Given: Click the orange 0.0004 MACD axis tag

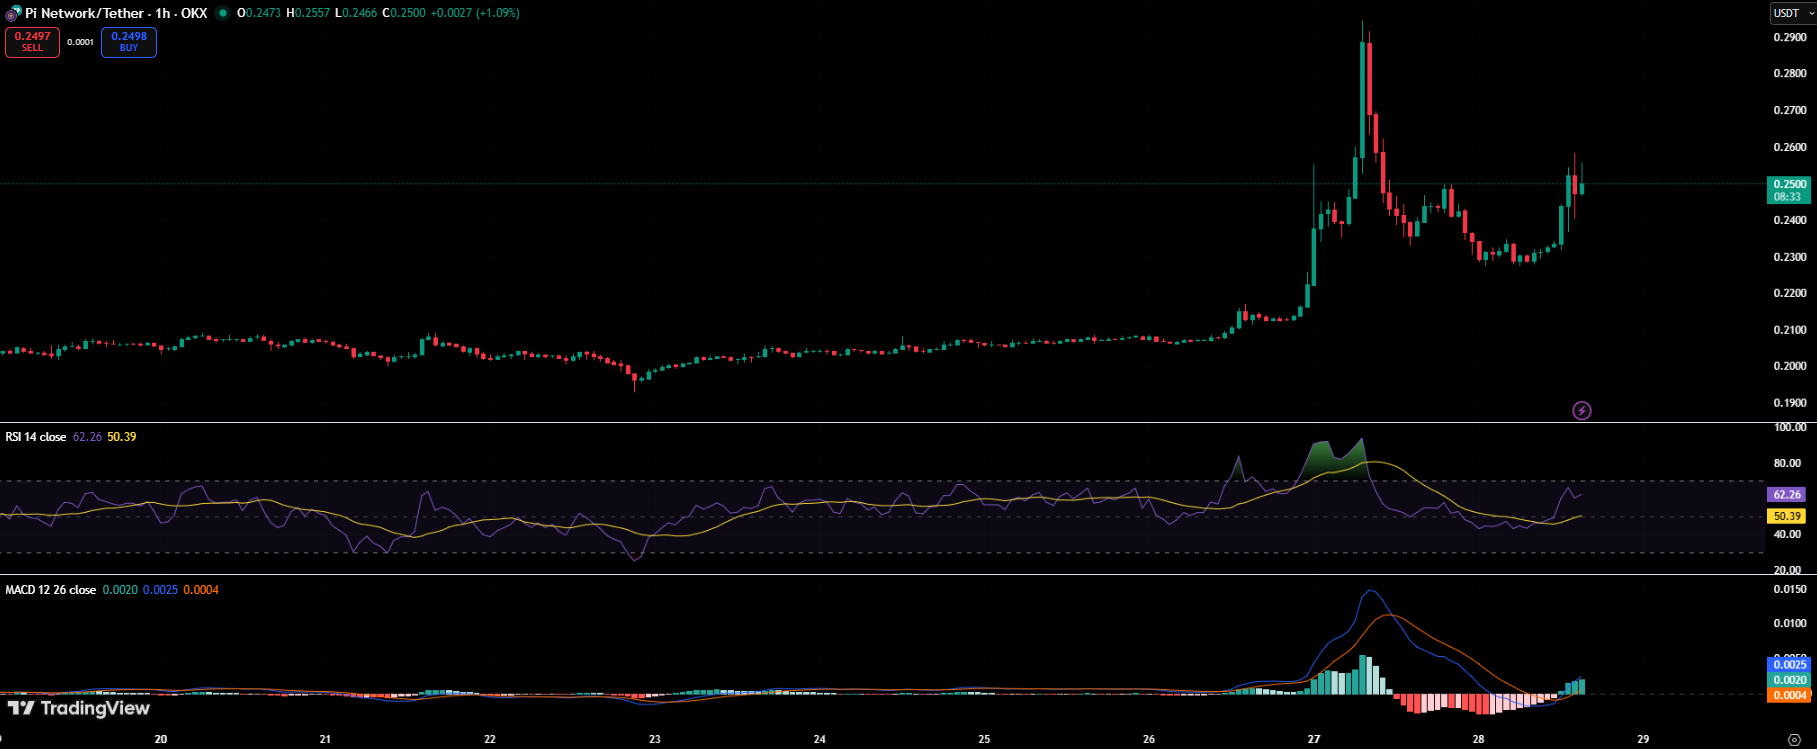Looking at the screenshot, I should coord(1789,695).
